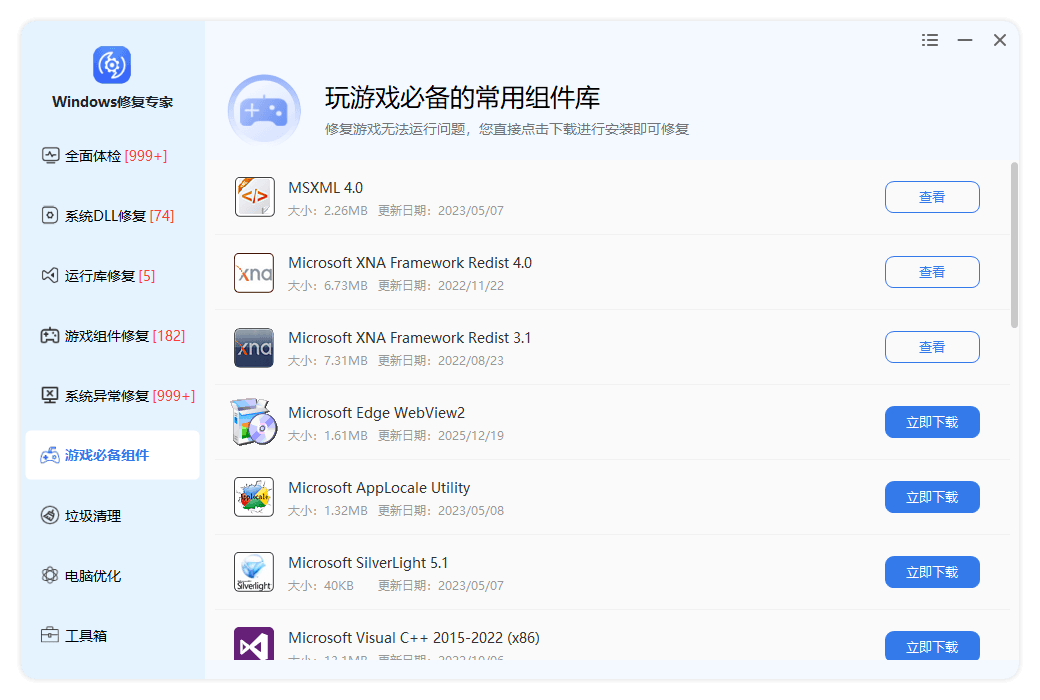1040x700 pixels.
Task: Click the [999+] badge beside 全面体检
Action: tap(146, 156)
